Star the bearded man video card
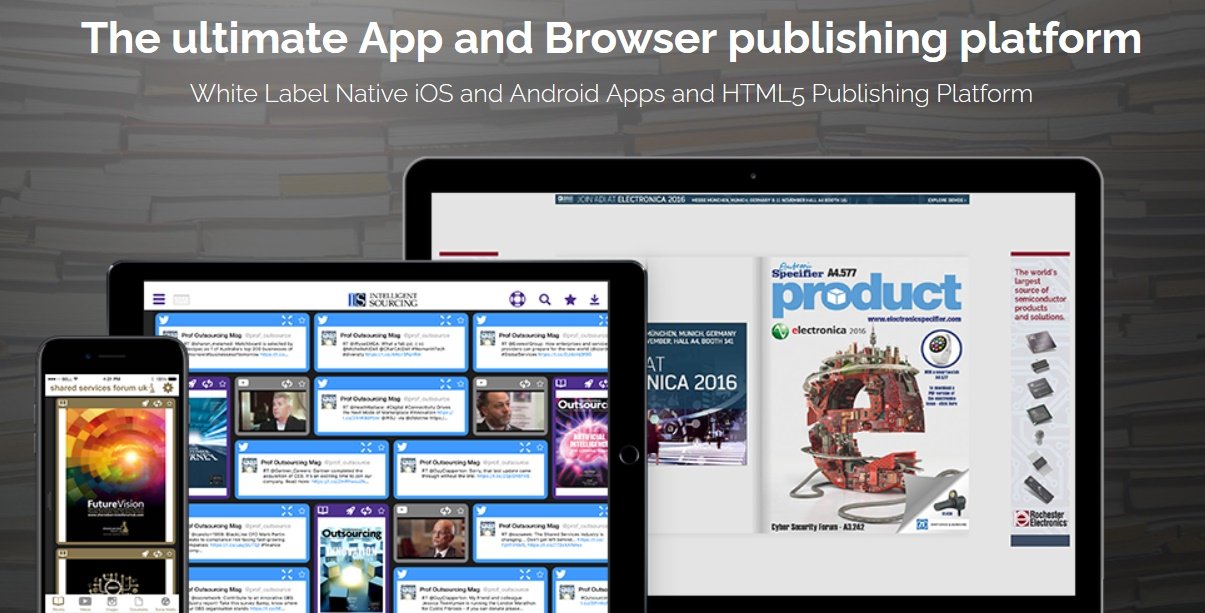The height and width of the screenshot is (613, 1205). [x=540, y=383]
